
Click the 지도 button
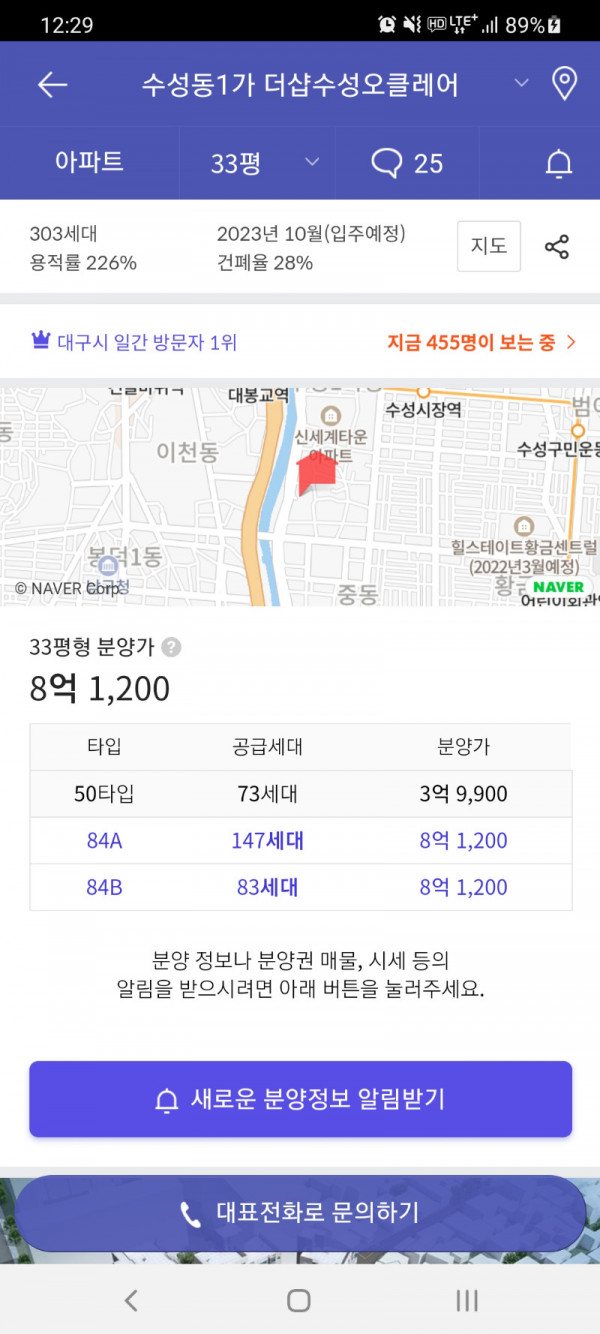[x=489, y=246]
